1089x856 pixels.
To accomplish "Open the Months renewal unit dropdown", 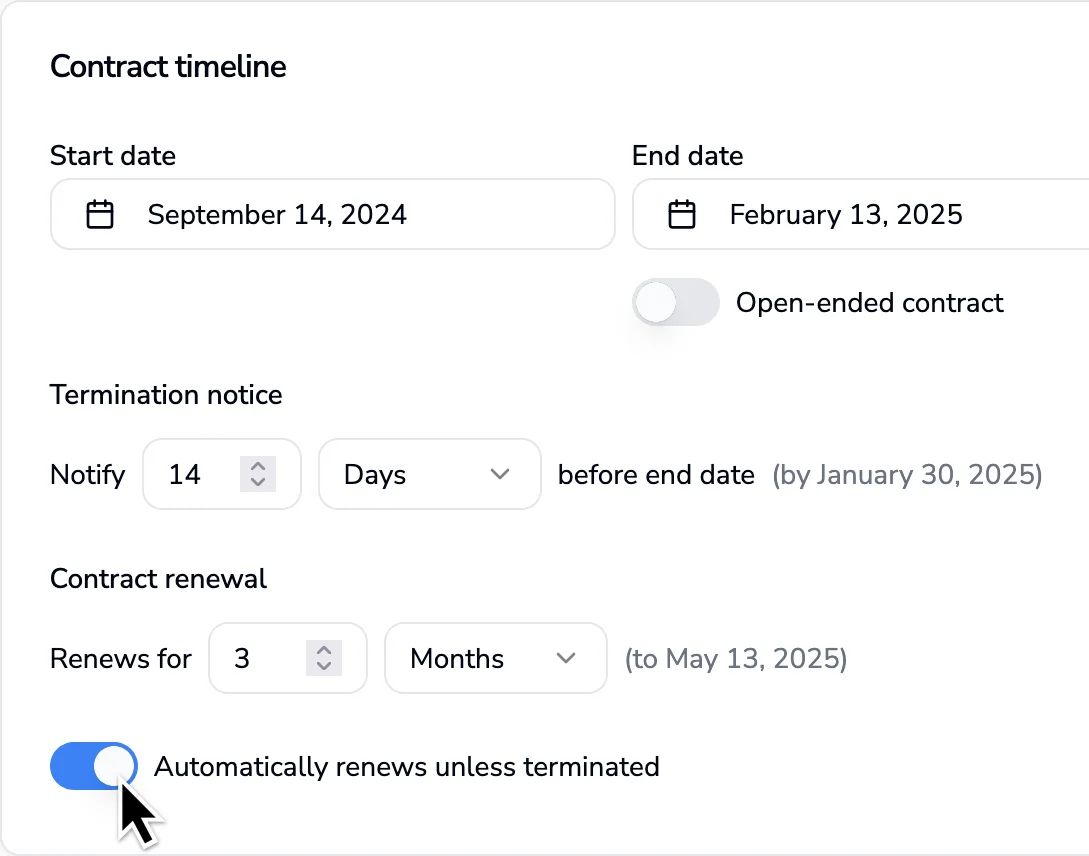I will 495,658.
